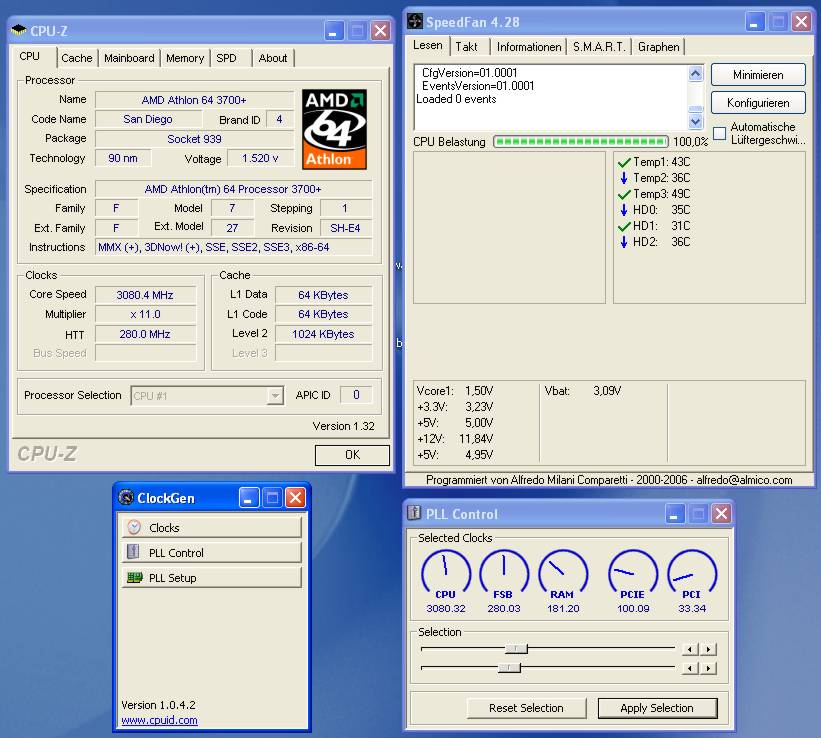
Task: Select the Lesen tab in SpeedFan
Action: click(x=428, y=45)
